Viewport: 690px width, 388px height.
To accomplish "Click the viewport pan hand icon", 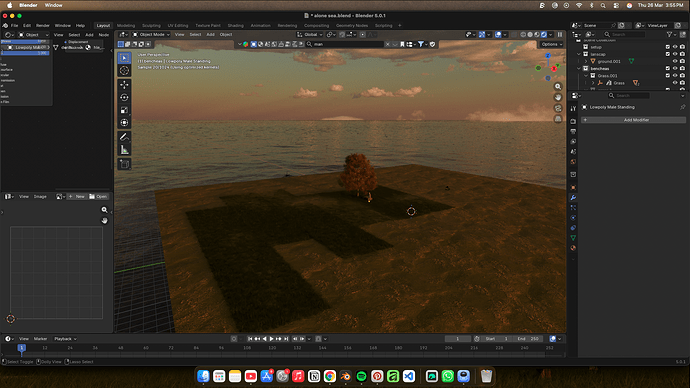I will point(558,97).
